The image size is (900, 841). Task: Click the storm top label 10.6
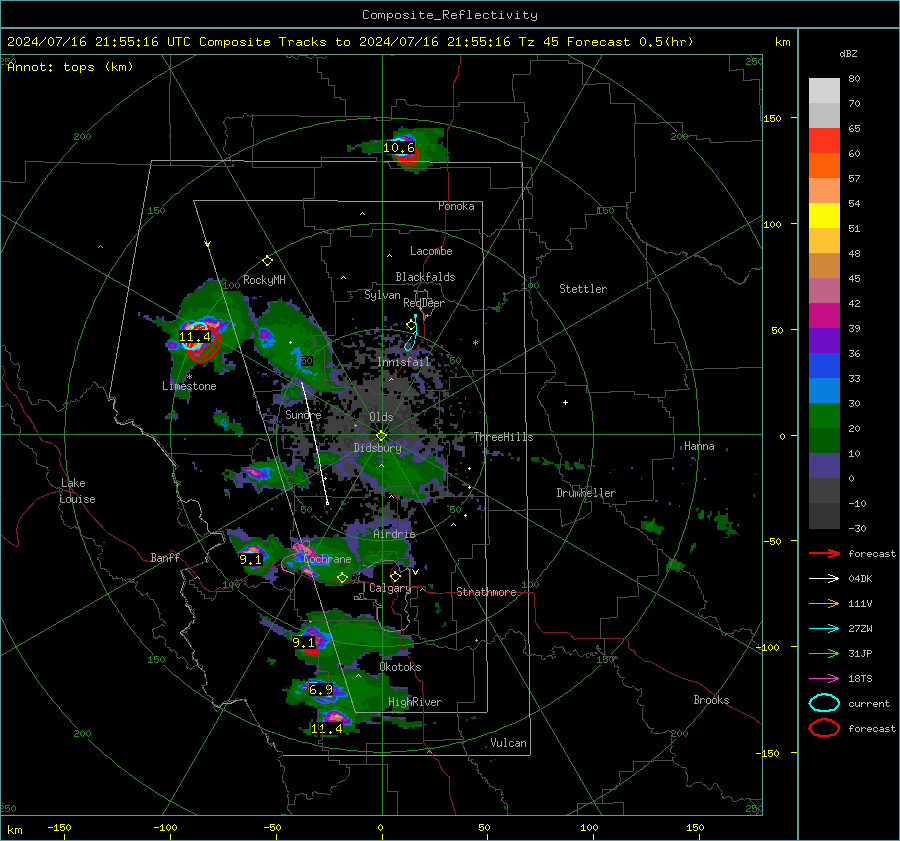pos(398,148)
